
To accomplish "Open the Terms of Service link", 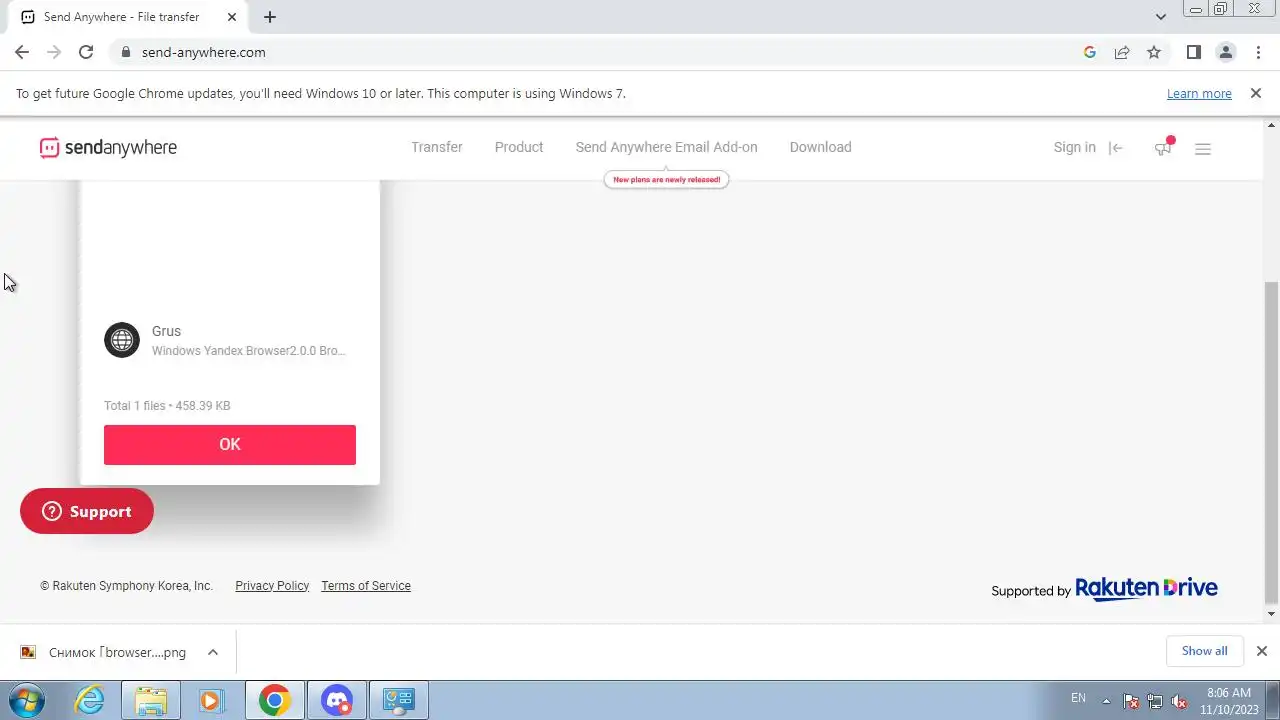I will coord(366,586).
